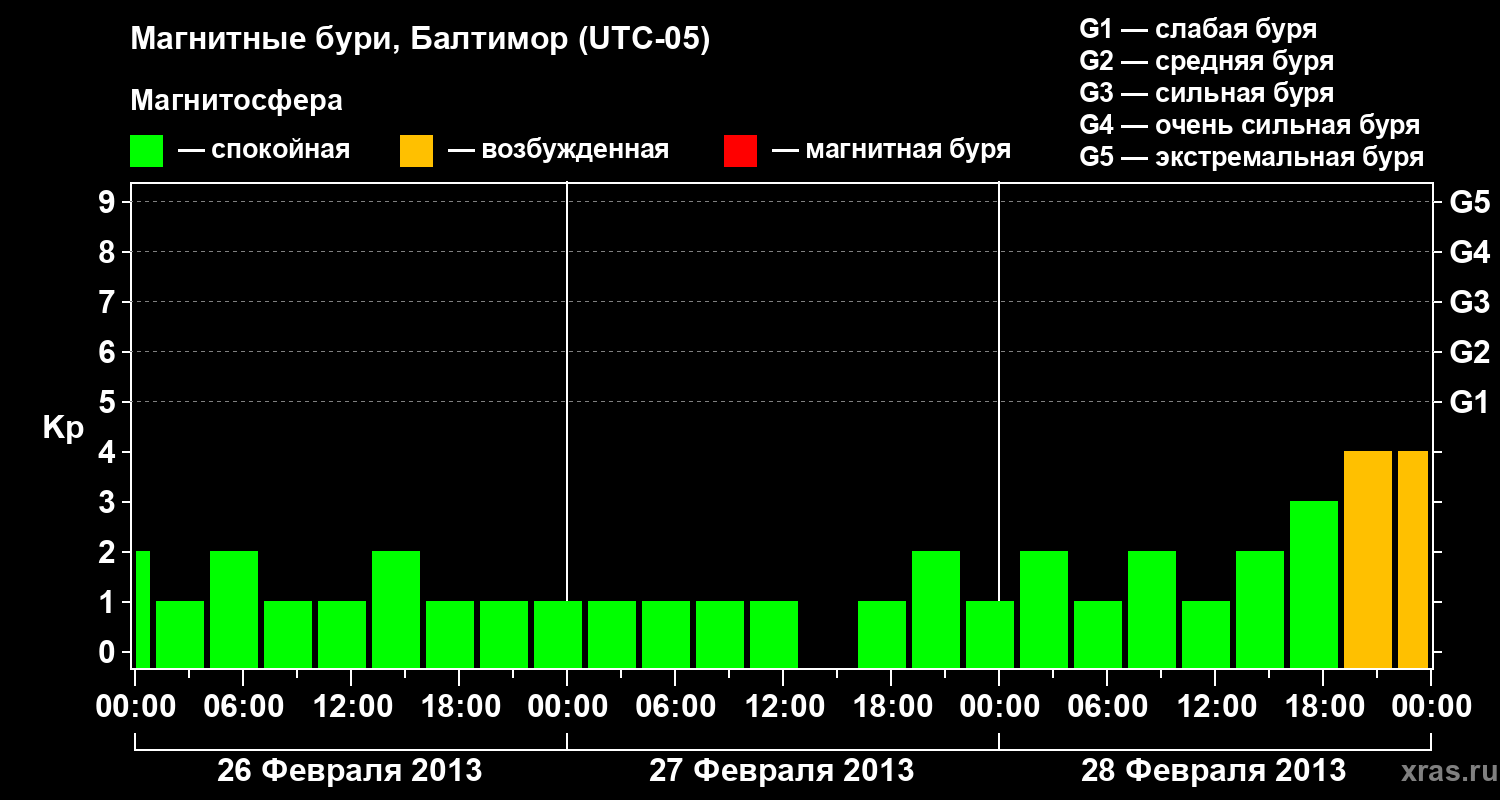Click the '26 Февраля 2013' date label
The height and width of the screenshot is (800, 1500).
coord(350,771)
